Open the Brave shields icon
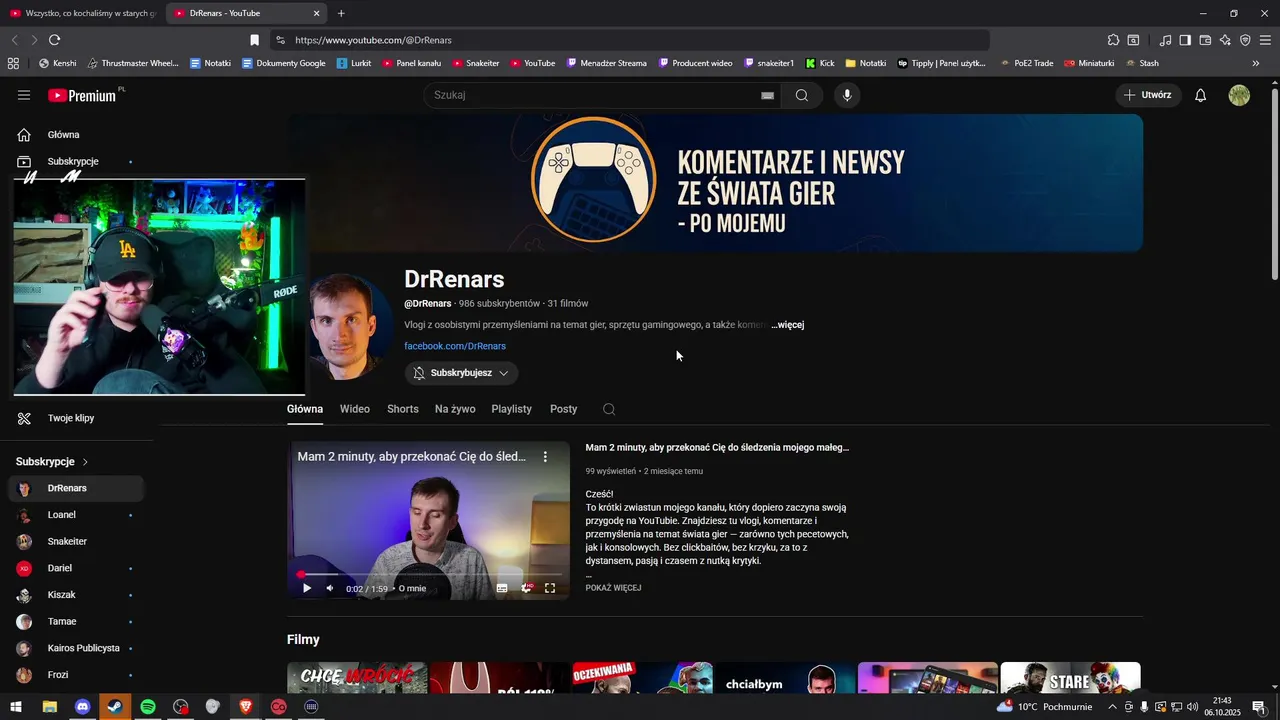This screenshot has width=1280, height=720. (x=1245, y=40)
